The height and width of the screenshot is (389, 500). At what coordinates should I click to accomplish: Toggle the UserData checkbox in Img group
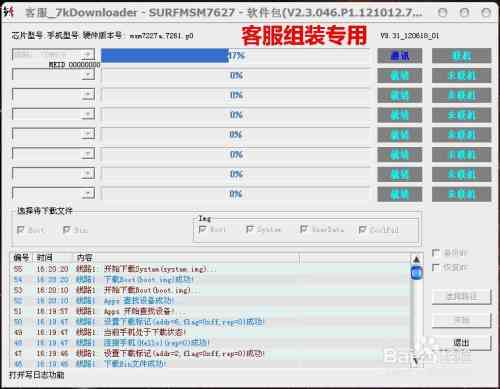pos(304,229)
